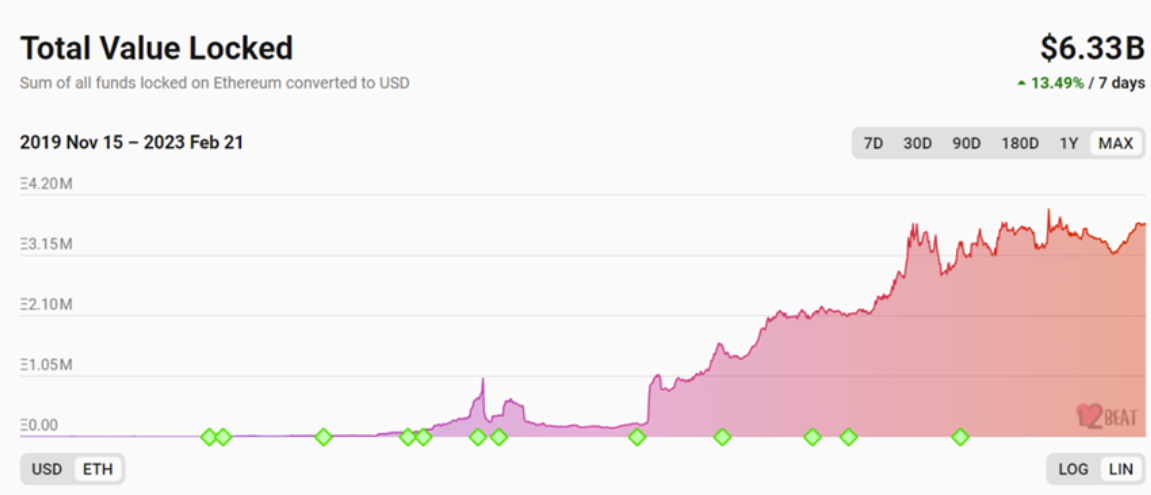Image resolution: width=1151 pixels, height=495 pixels.
Task: Click the $6.33B total value figure
Action: [x=1092, y=48]
